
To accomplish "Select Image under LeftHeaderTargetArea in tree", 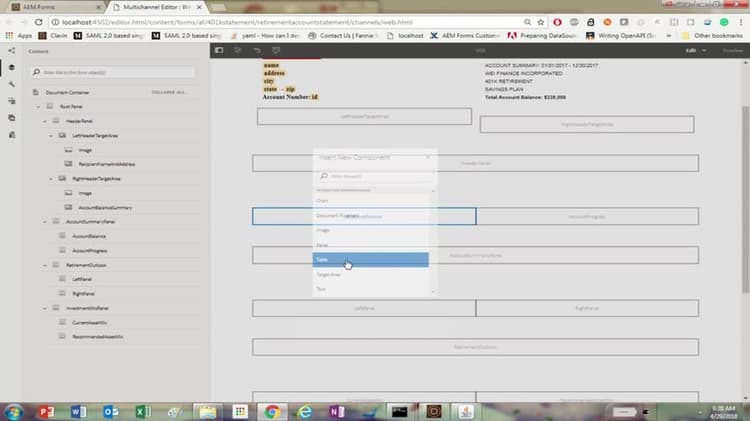I will 85,150.
